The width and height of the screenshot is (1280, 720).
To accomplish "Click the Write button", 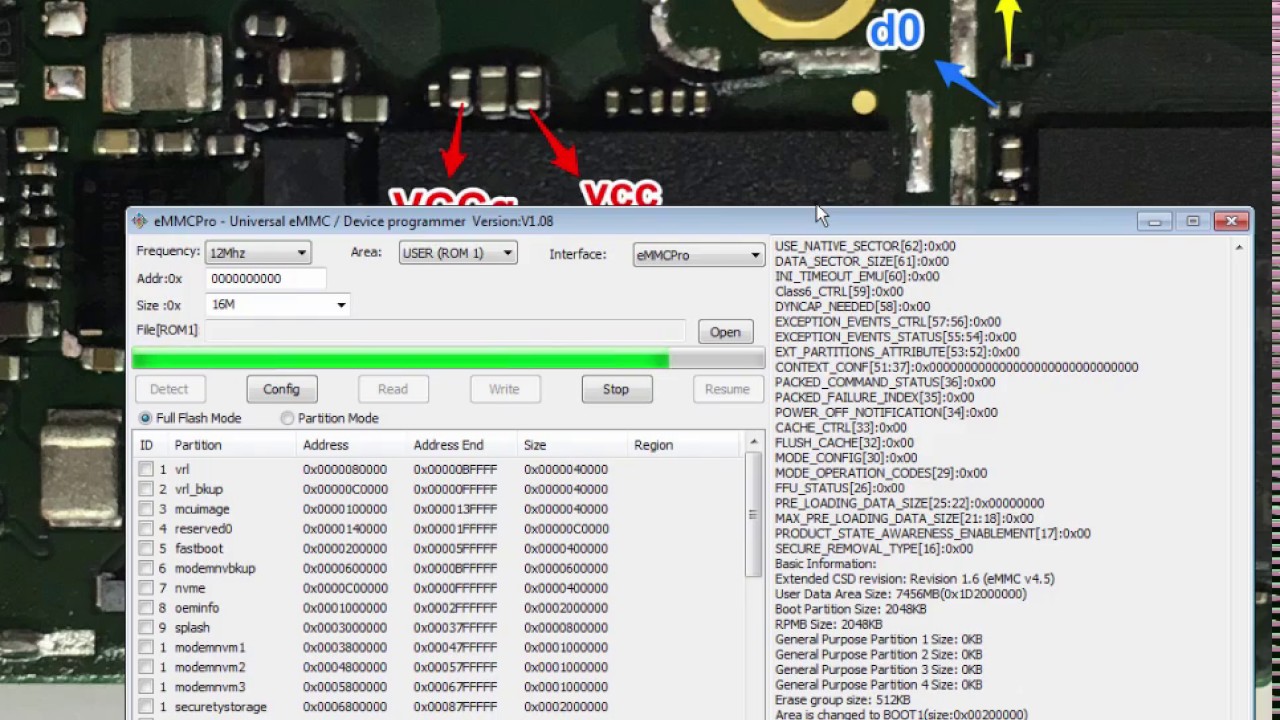I will pos(504,389).
